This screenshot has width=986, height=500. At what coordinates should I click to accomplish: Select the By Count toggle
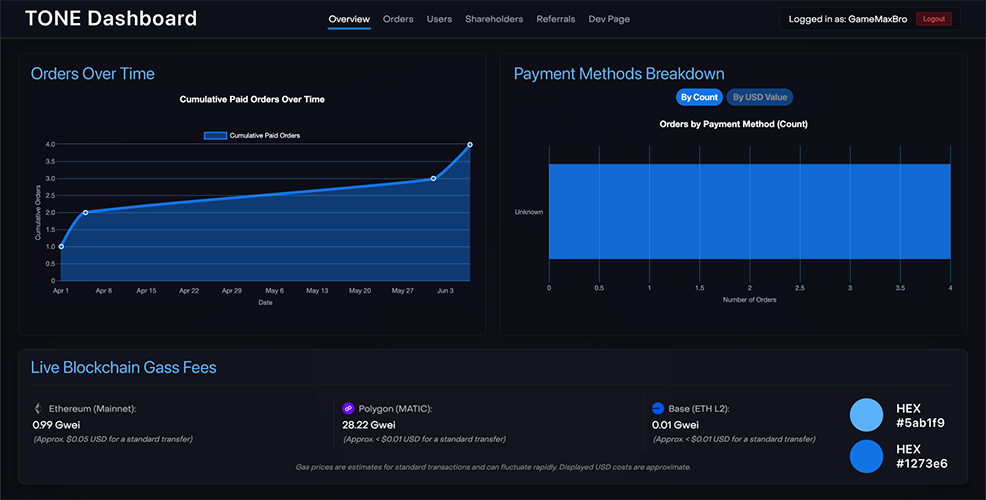(698, 97)
